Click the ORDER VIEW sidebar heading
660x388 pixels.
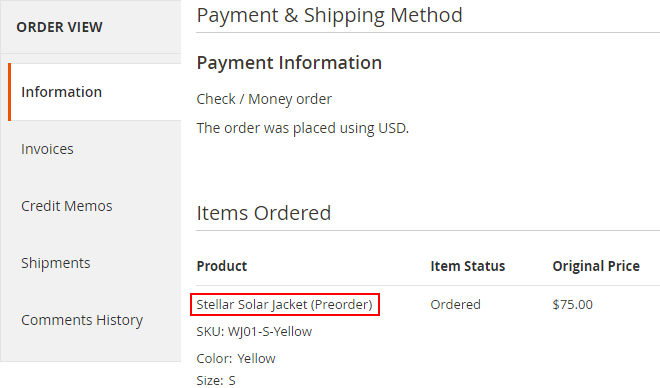[59, 27]
